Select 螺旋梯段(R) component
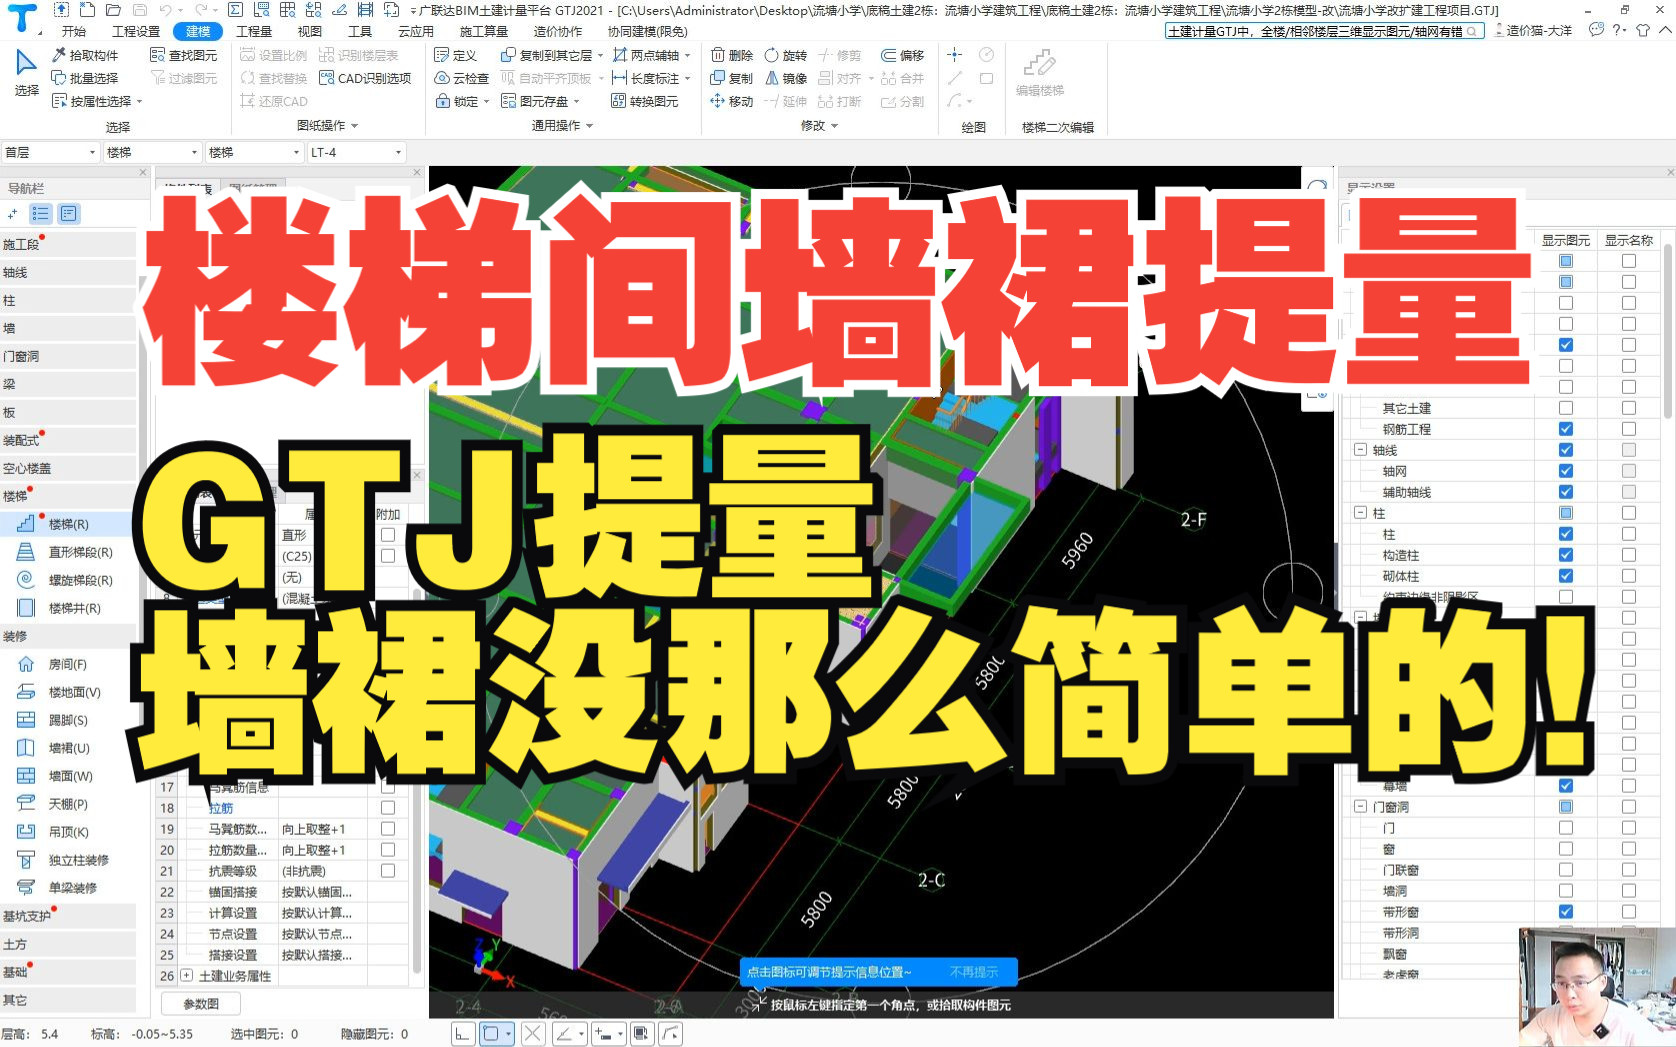 click(x=68, y=580)
